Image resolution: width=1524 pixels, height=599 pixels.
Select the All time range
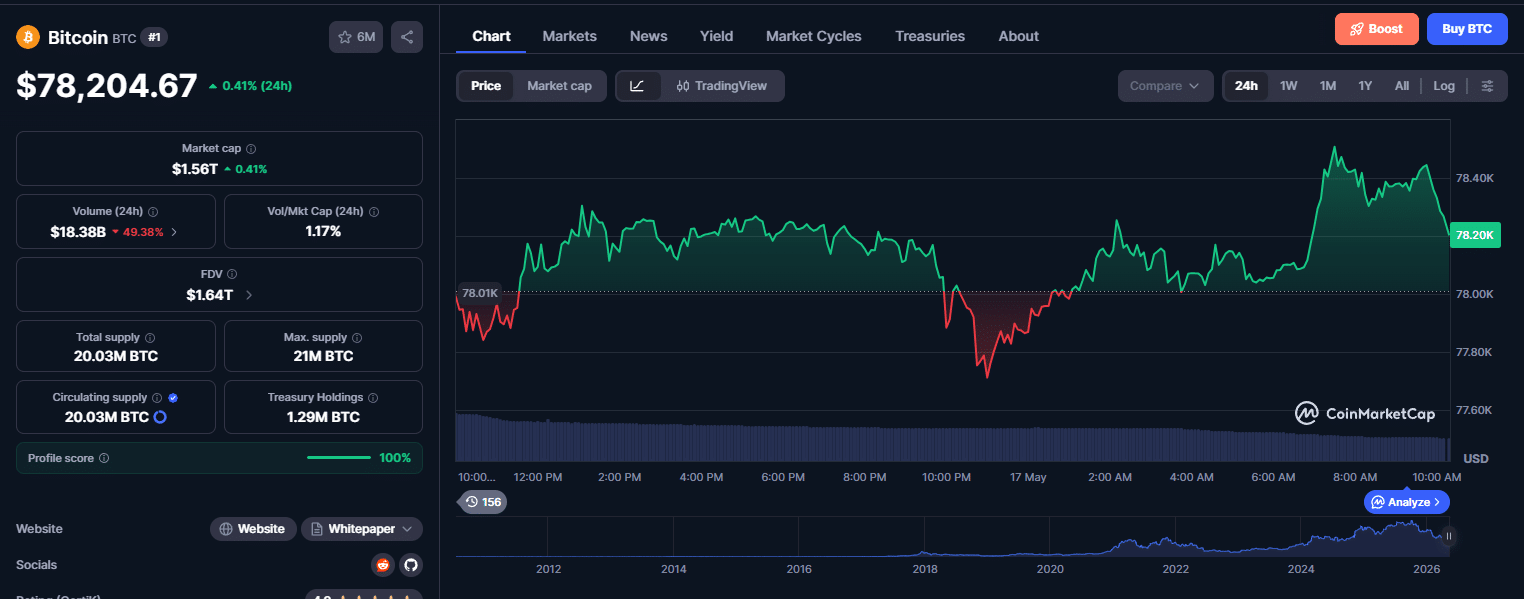coord(1402,86)
